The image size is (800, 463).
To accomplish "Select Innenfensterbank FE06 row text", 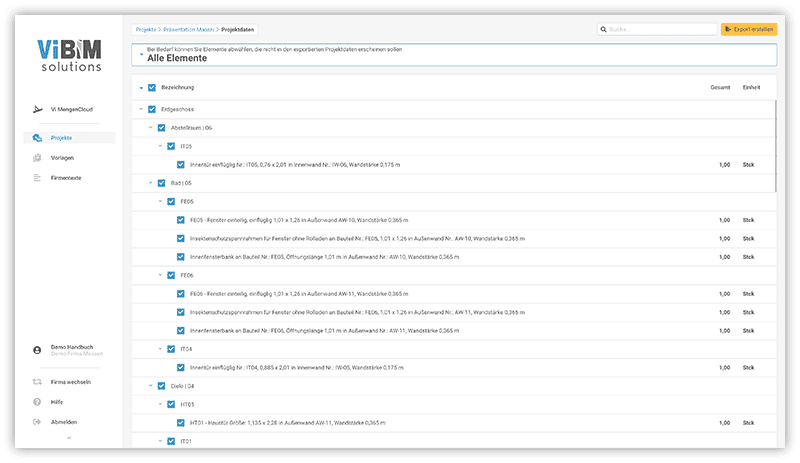I will coord(324,330).
